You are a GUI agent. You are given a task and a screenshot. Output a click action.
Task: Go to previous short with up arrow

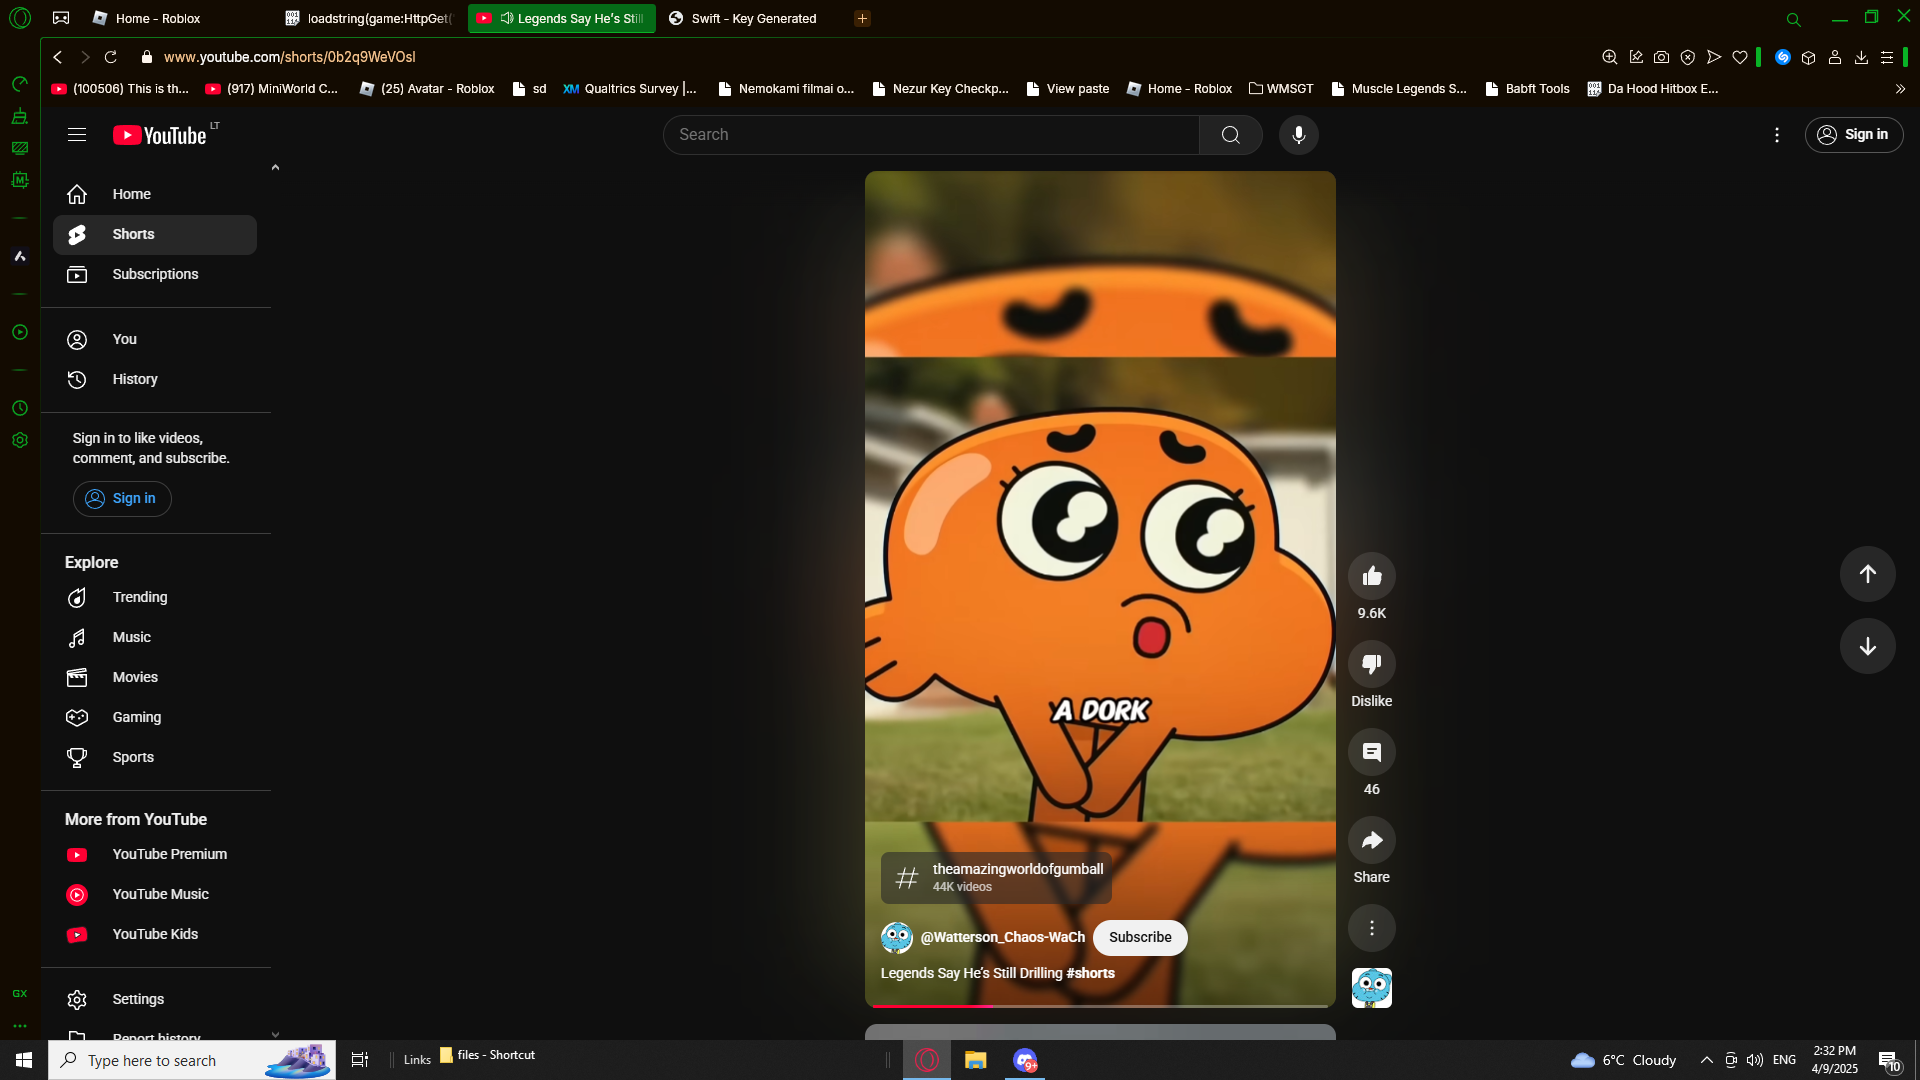[1867, 574]
